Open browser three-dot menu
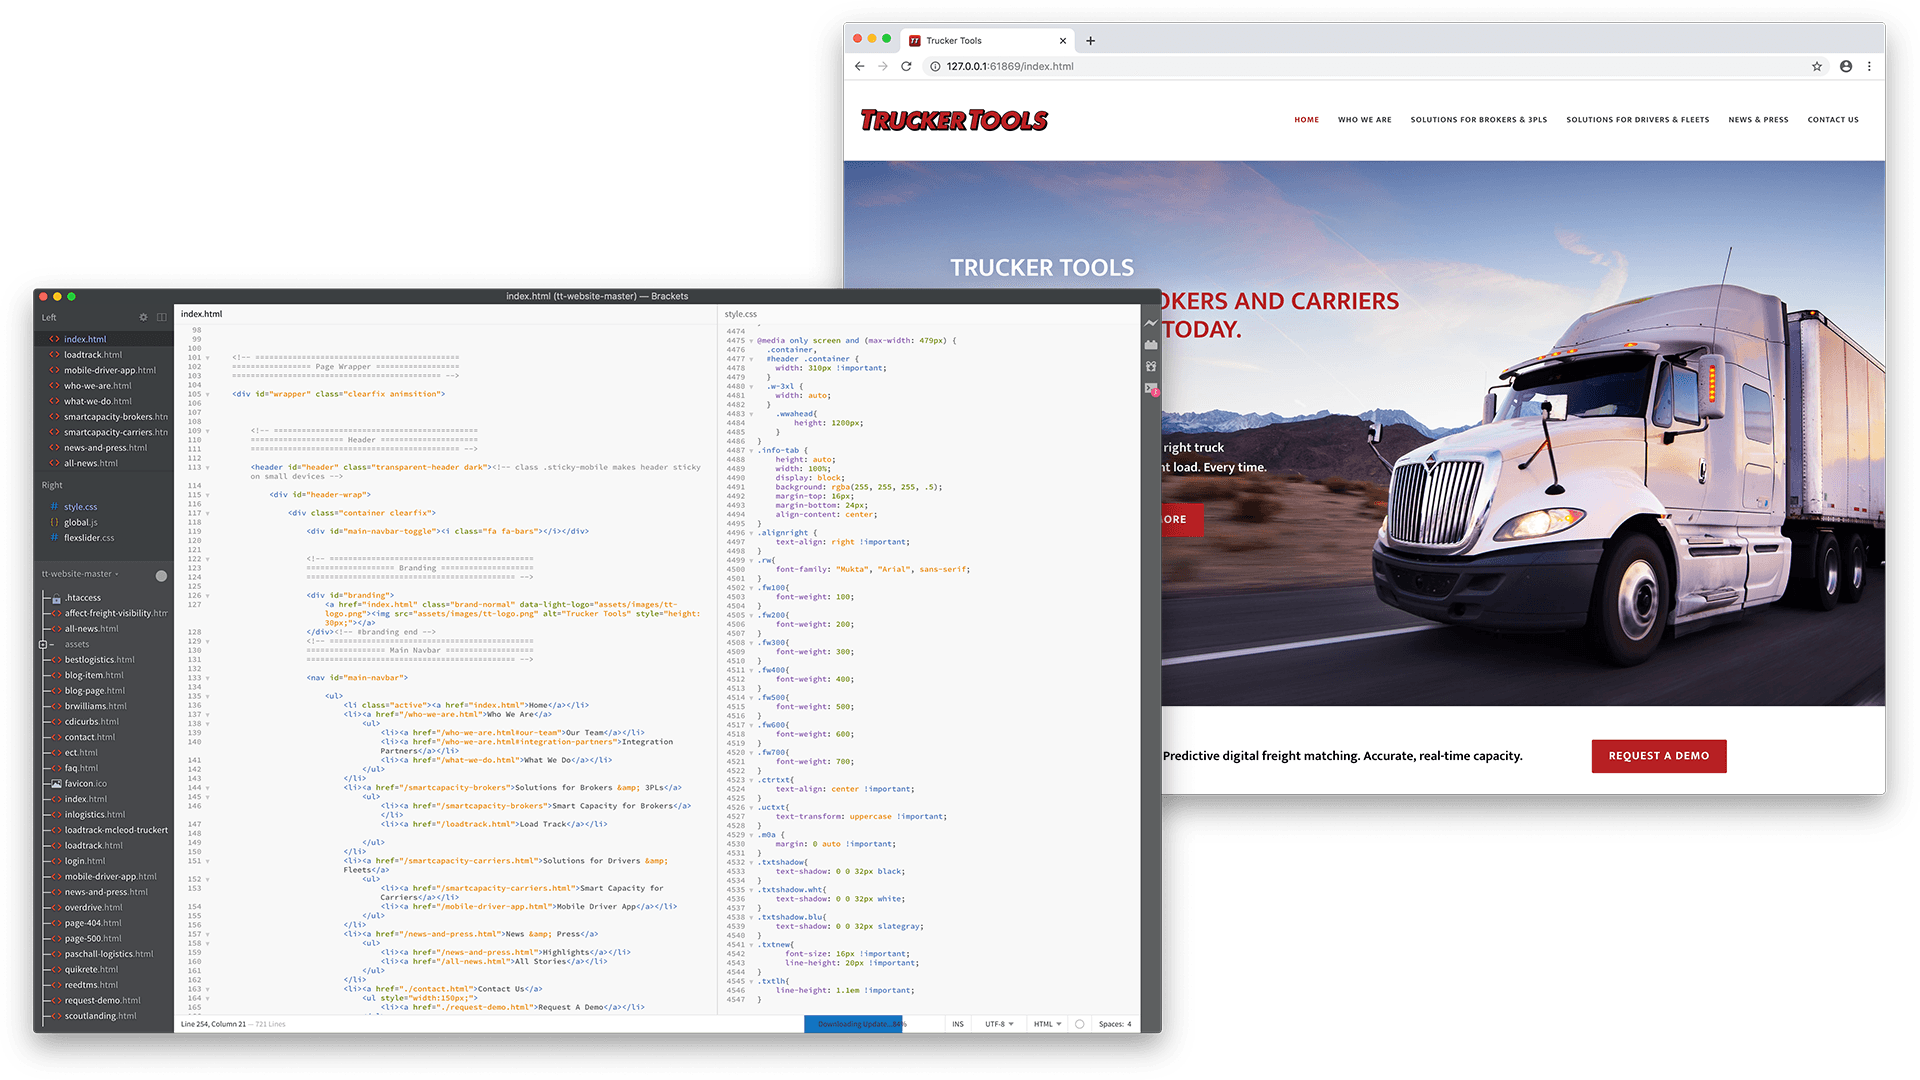 point(1869,66)
